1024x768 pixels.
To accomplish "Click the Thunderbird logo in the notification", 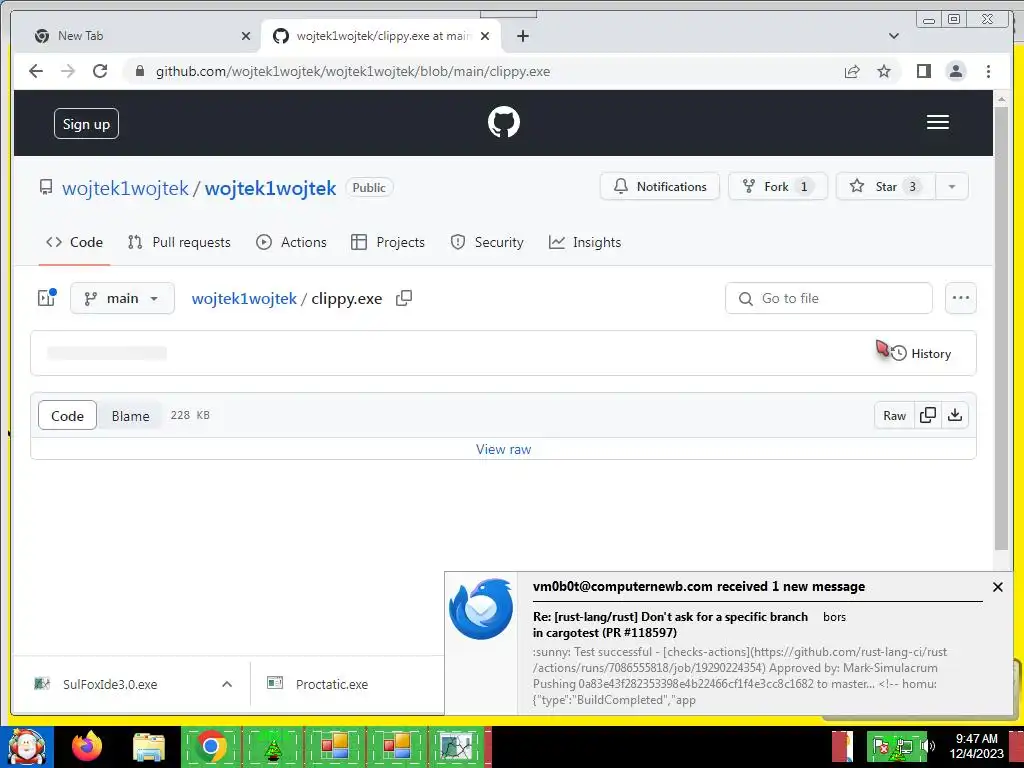I will (x=481, y=609).
